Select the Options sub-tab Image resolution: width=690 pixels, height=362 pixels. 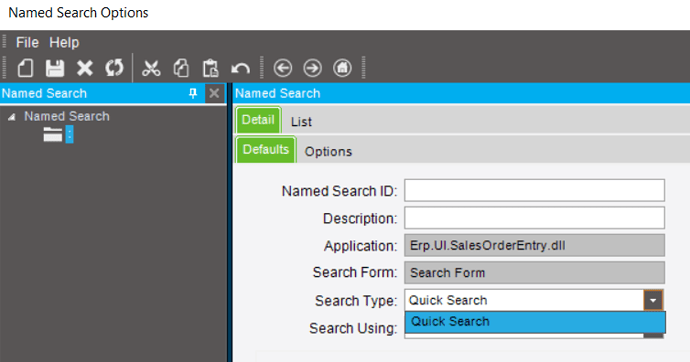328,152
